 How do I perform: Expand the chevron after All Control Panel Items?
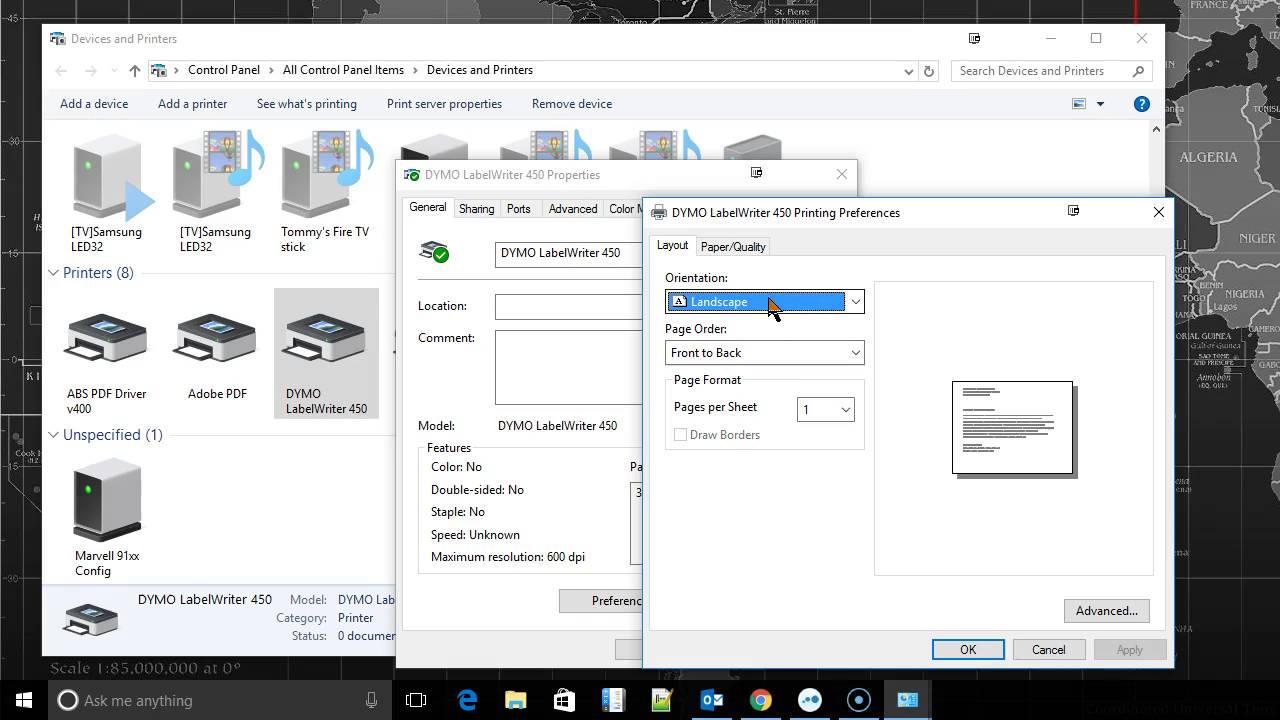415,70
